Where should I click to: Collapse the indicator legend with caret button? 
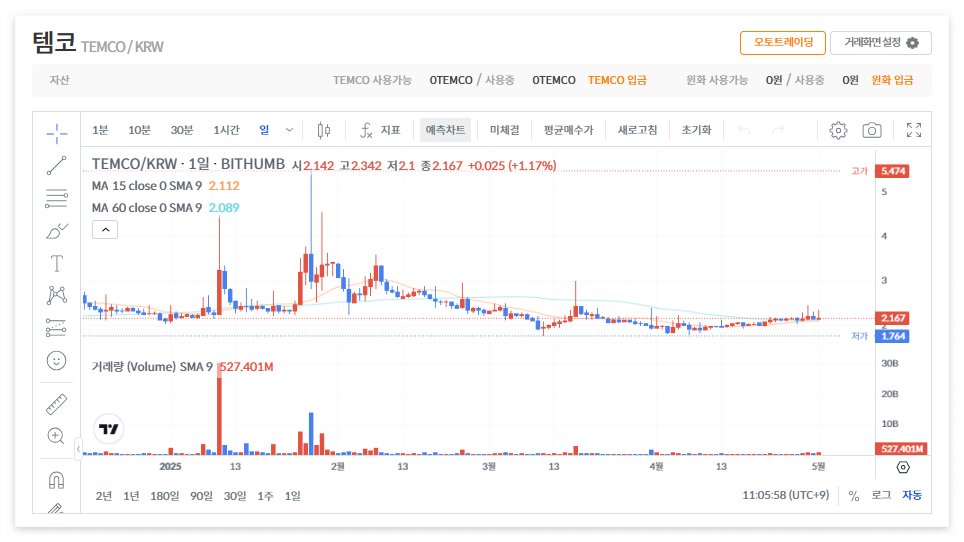(x=105, y=230)
